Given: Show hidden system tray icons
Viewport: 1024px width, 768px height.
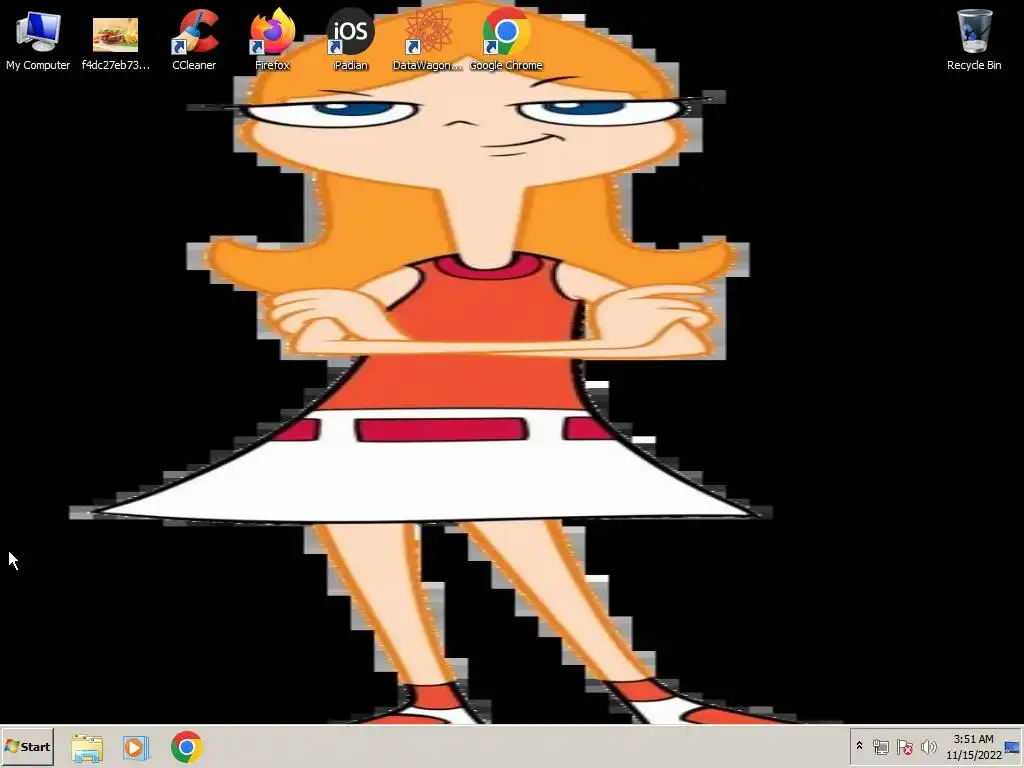Looking at the screenshot, I should (859, 746).
